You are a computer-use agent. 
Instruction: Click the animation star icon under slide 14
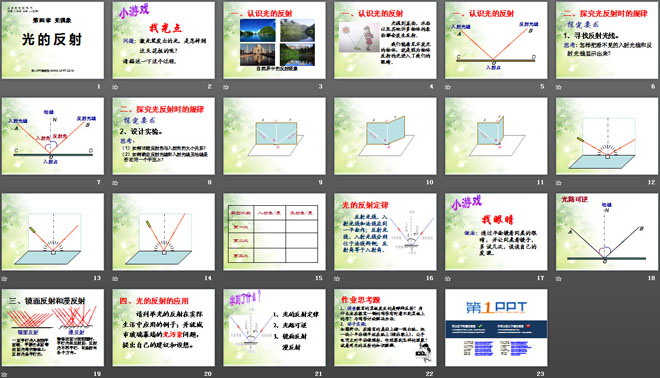(x=115, y=279)
